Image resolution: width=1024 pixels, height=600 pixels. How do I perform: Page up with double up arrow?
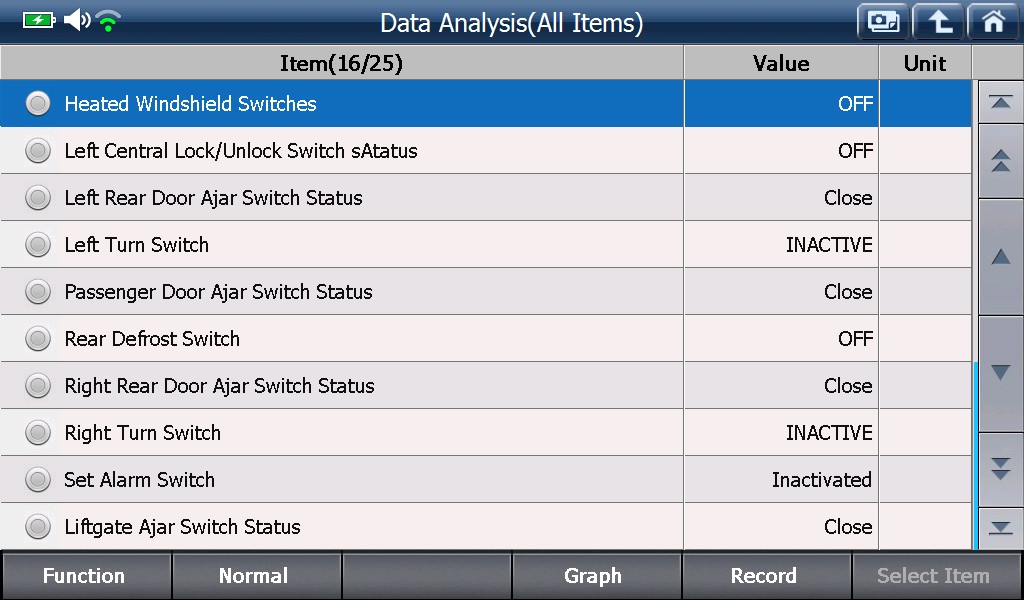coord(1000,161)
